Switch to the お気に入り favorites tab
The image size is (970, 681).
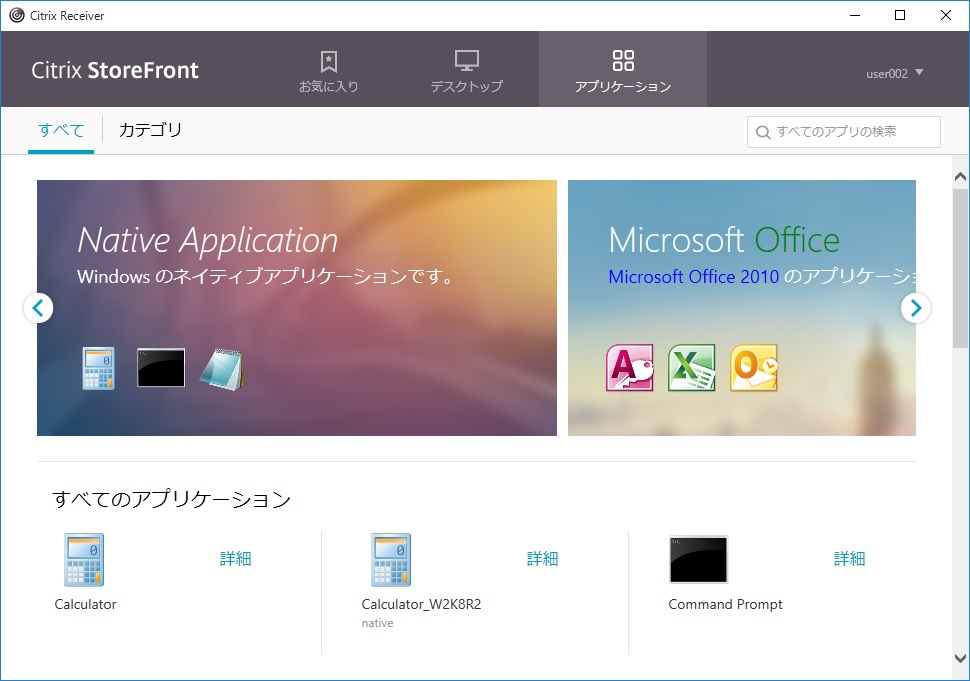click(328, 71)
